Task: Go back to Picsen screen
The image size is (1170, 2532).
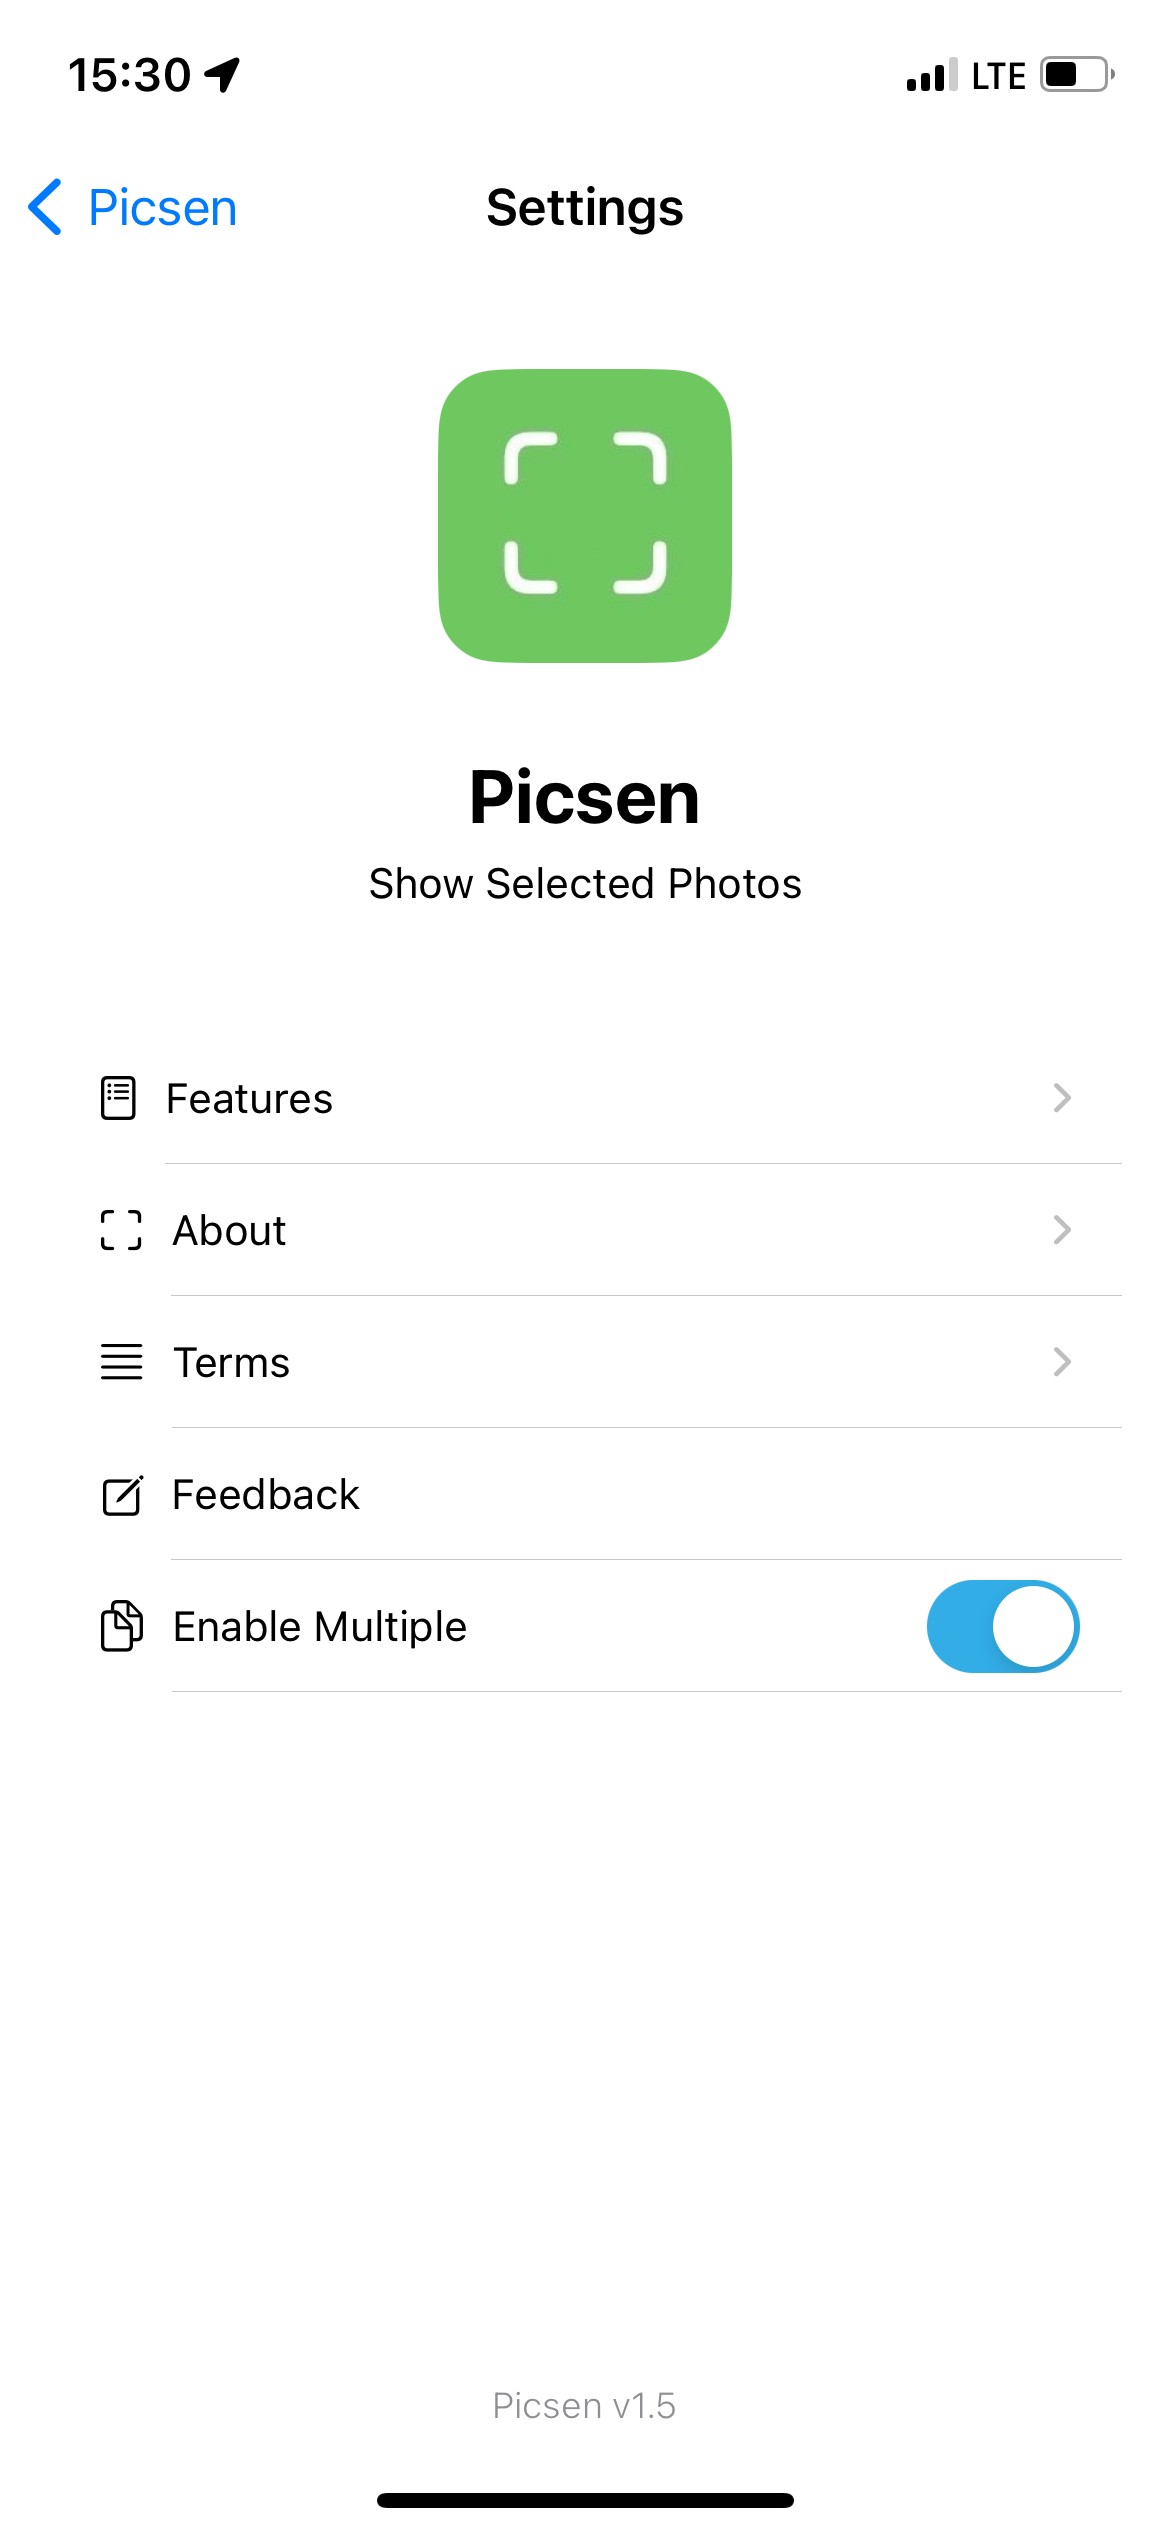Action: [162, 208]
